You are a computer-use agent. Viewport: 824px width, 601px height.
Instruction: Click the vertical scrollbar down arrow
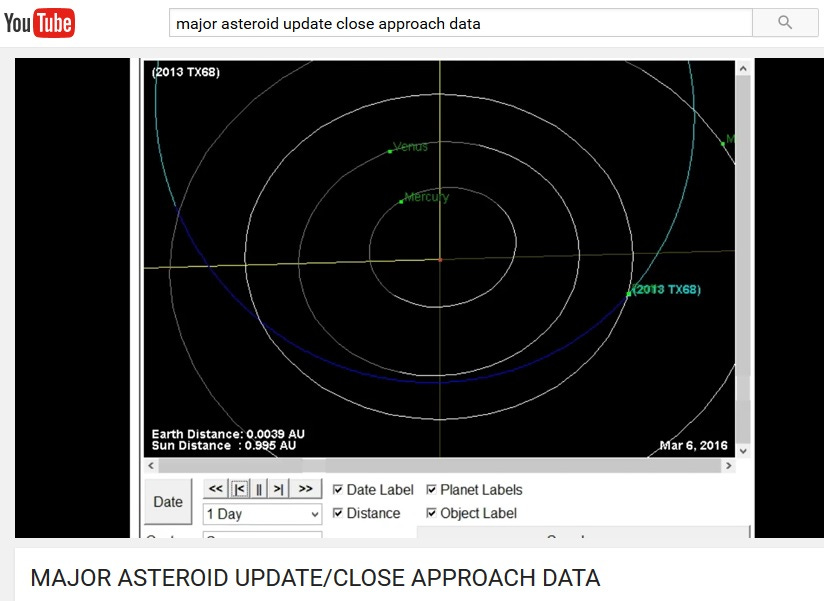pyautogui.click(x=743, y=451)
